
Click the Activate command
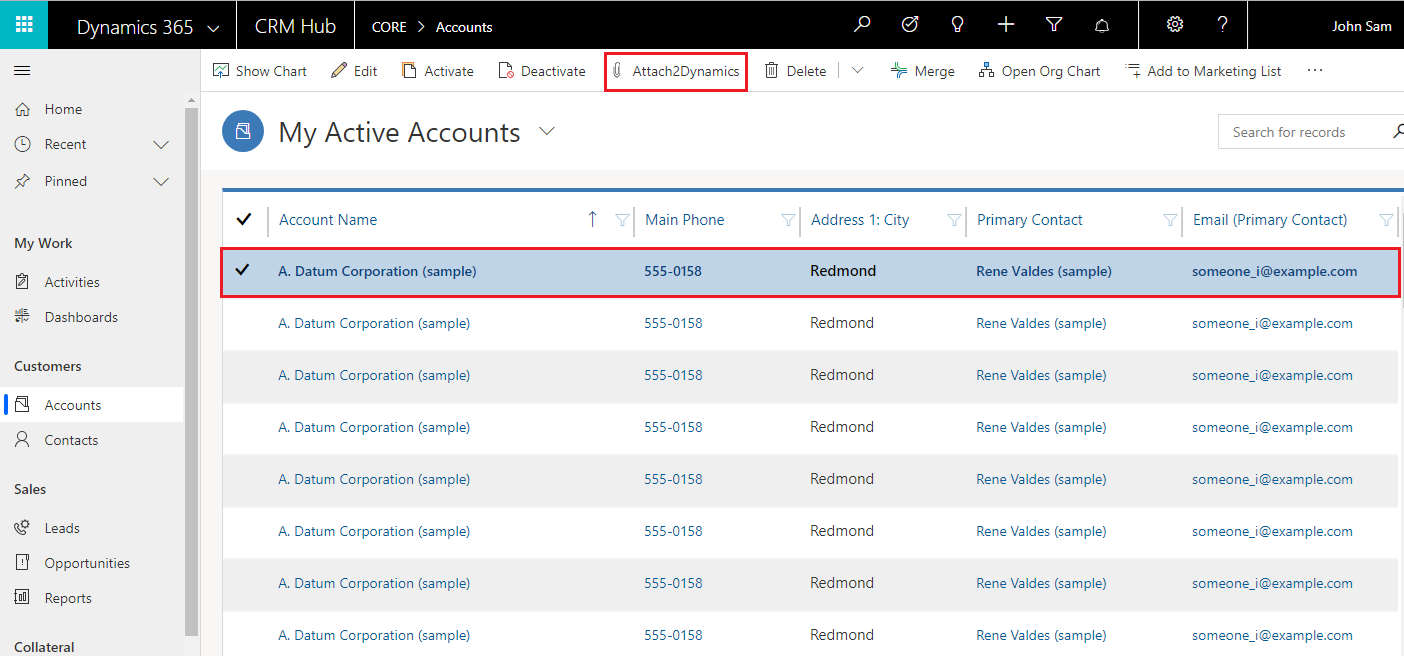(x=438, y=71)
